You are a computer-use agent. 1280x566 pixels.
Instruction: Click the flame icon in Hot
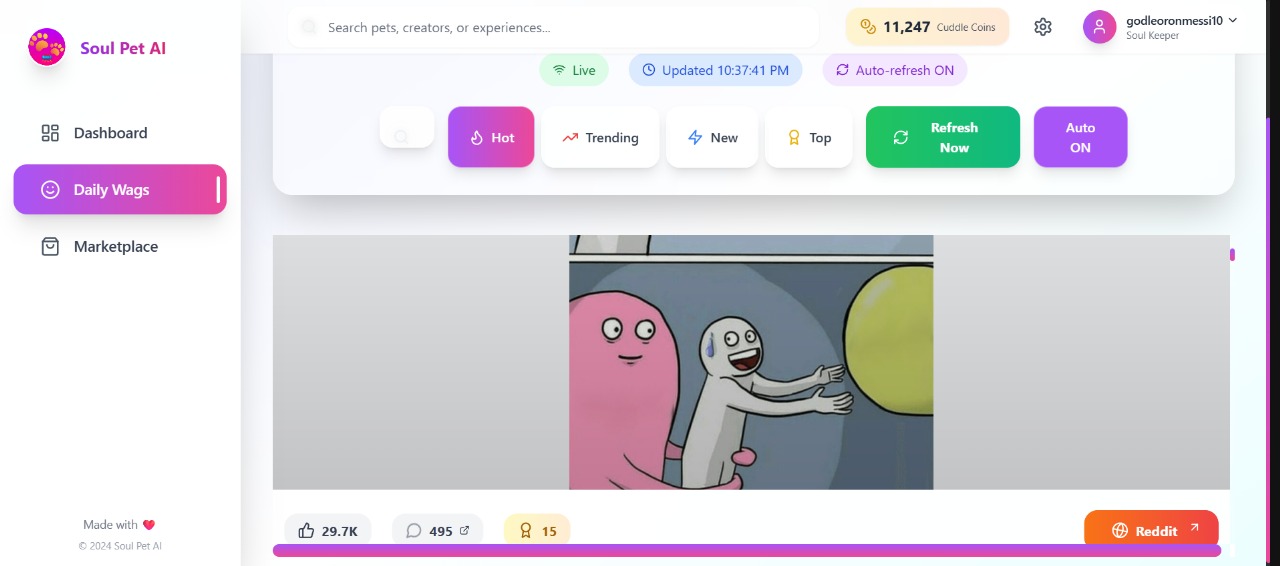477,138
